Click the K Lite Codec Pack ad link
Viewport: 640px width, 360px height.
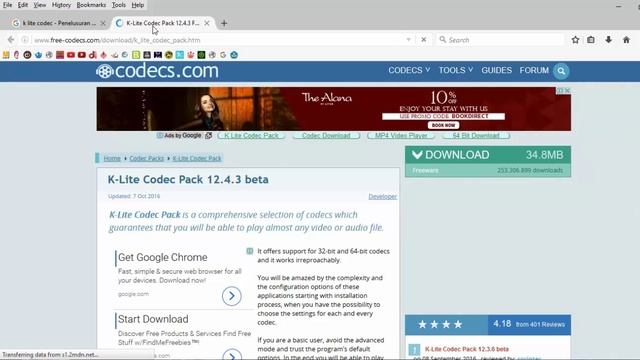point(251,136)
